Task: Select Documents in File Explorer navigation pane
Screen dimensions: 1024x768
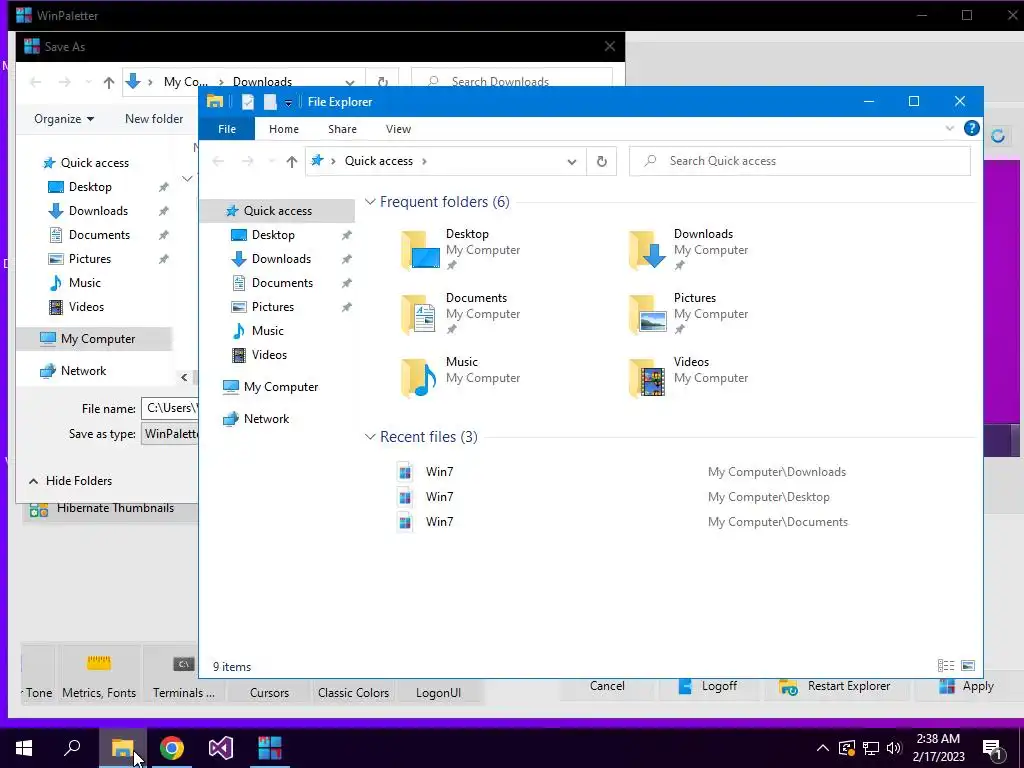Action: [282, 283]
